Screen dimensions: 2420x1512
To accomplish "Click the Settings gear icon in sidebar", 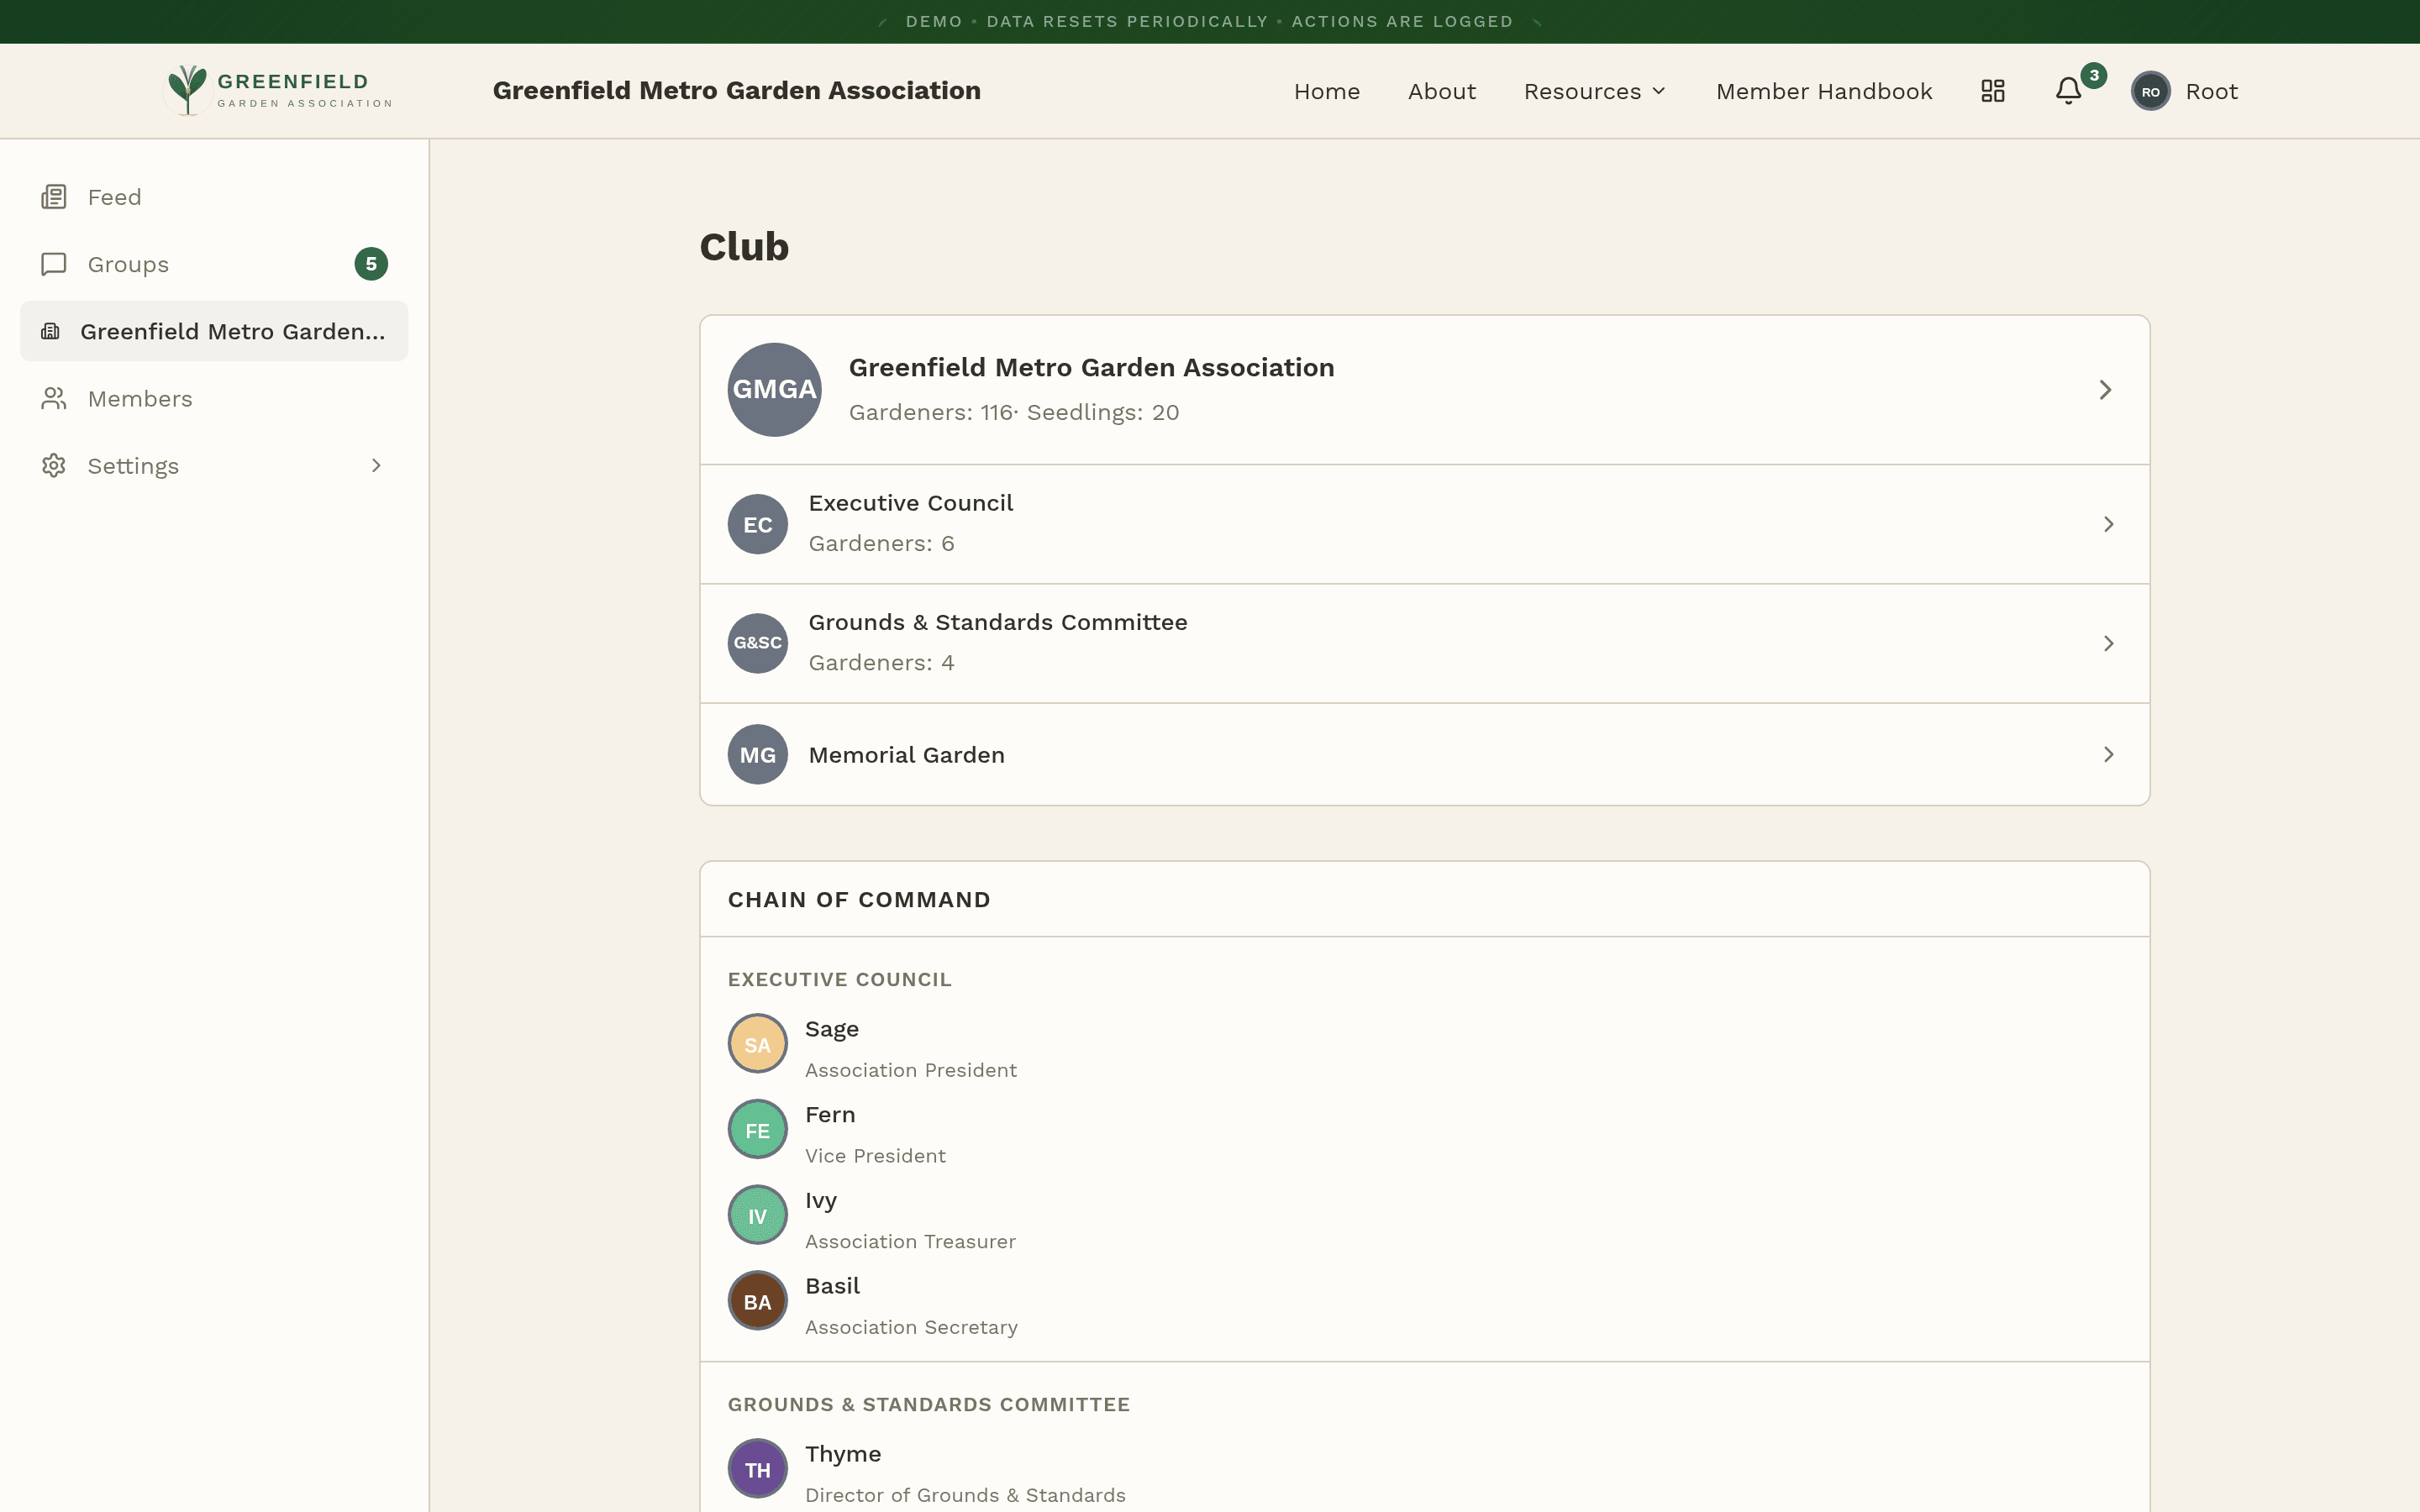I will [x=54, y=466].
